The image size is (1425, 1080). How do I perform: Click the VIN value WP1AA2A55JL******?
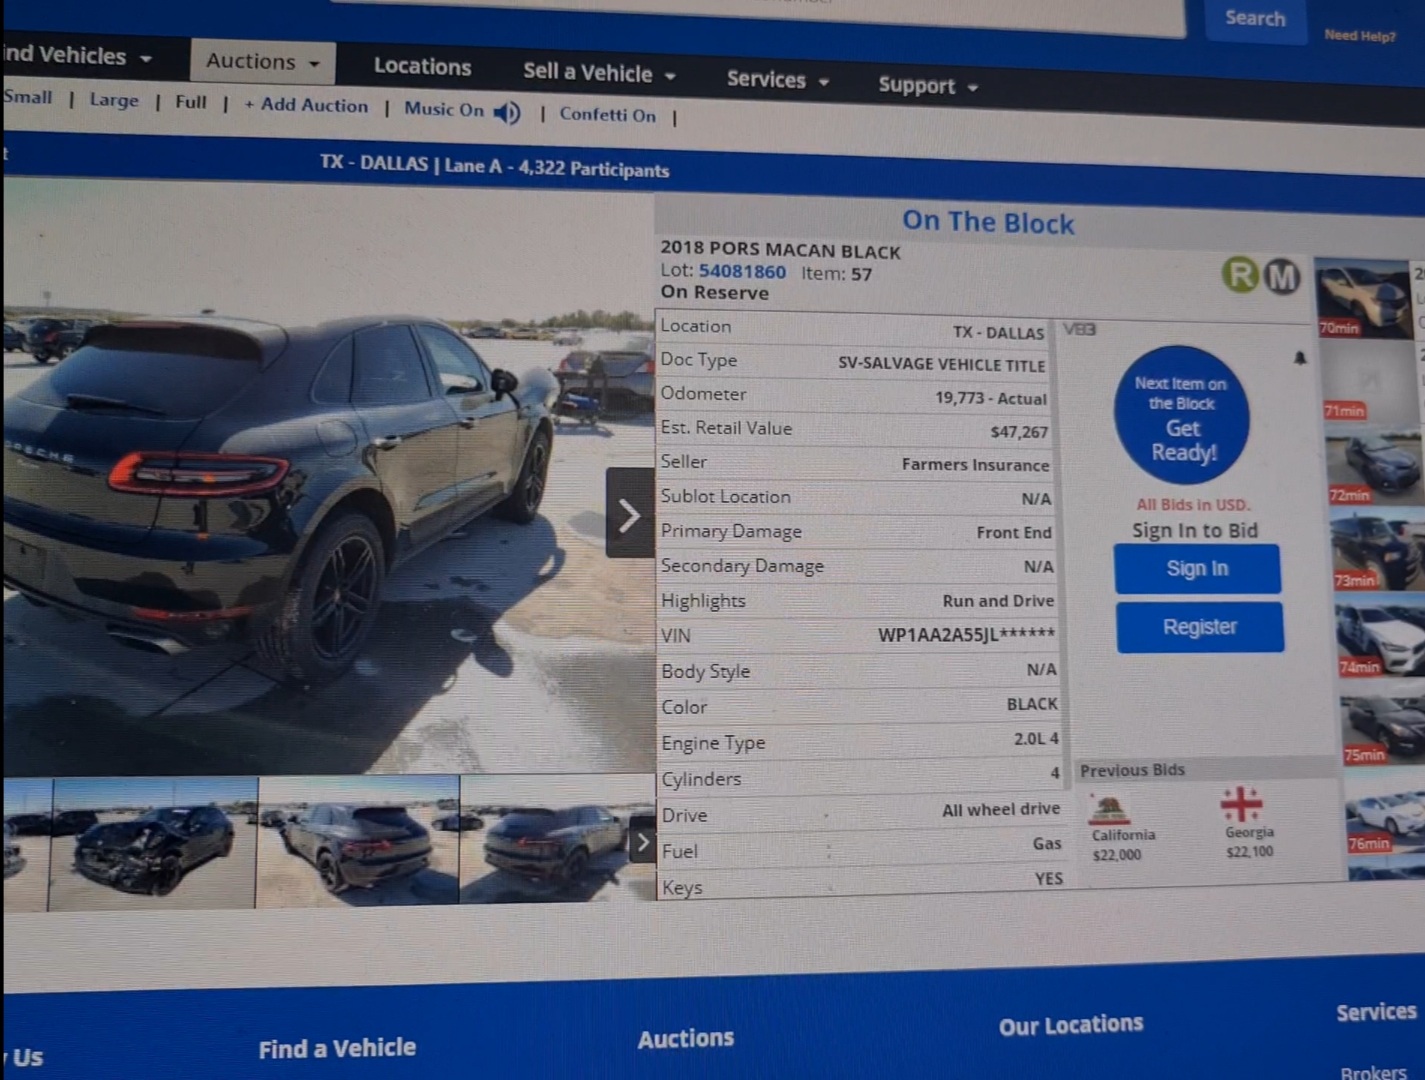pyautogui.click(x=966, y=635)
